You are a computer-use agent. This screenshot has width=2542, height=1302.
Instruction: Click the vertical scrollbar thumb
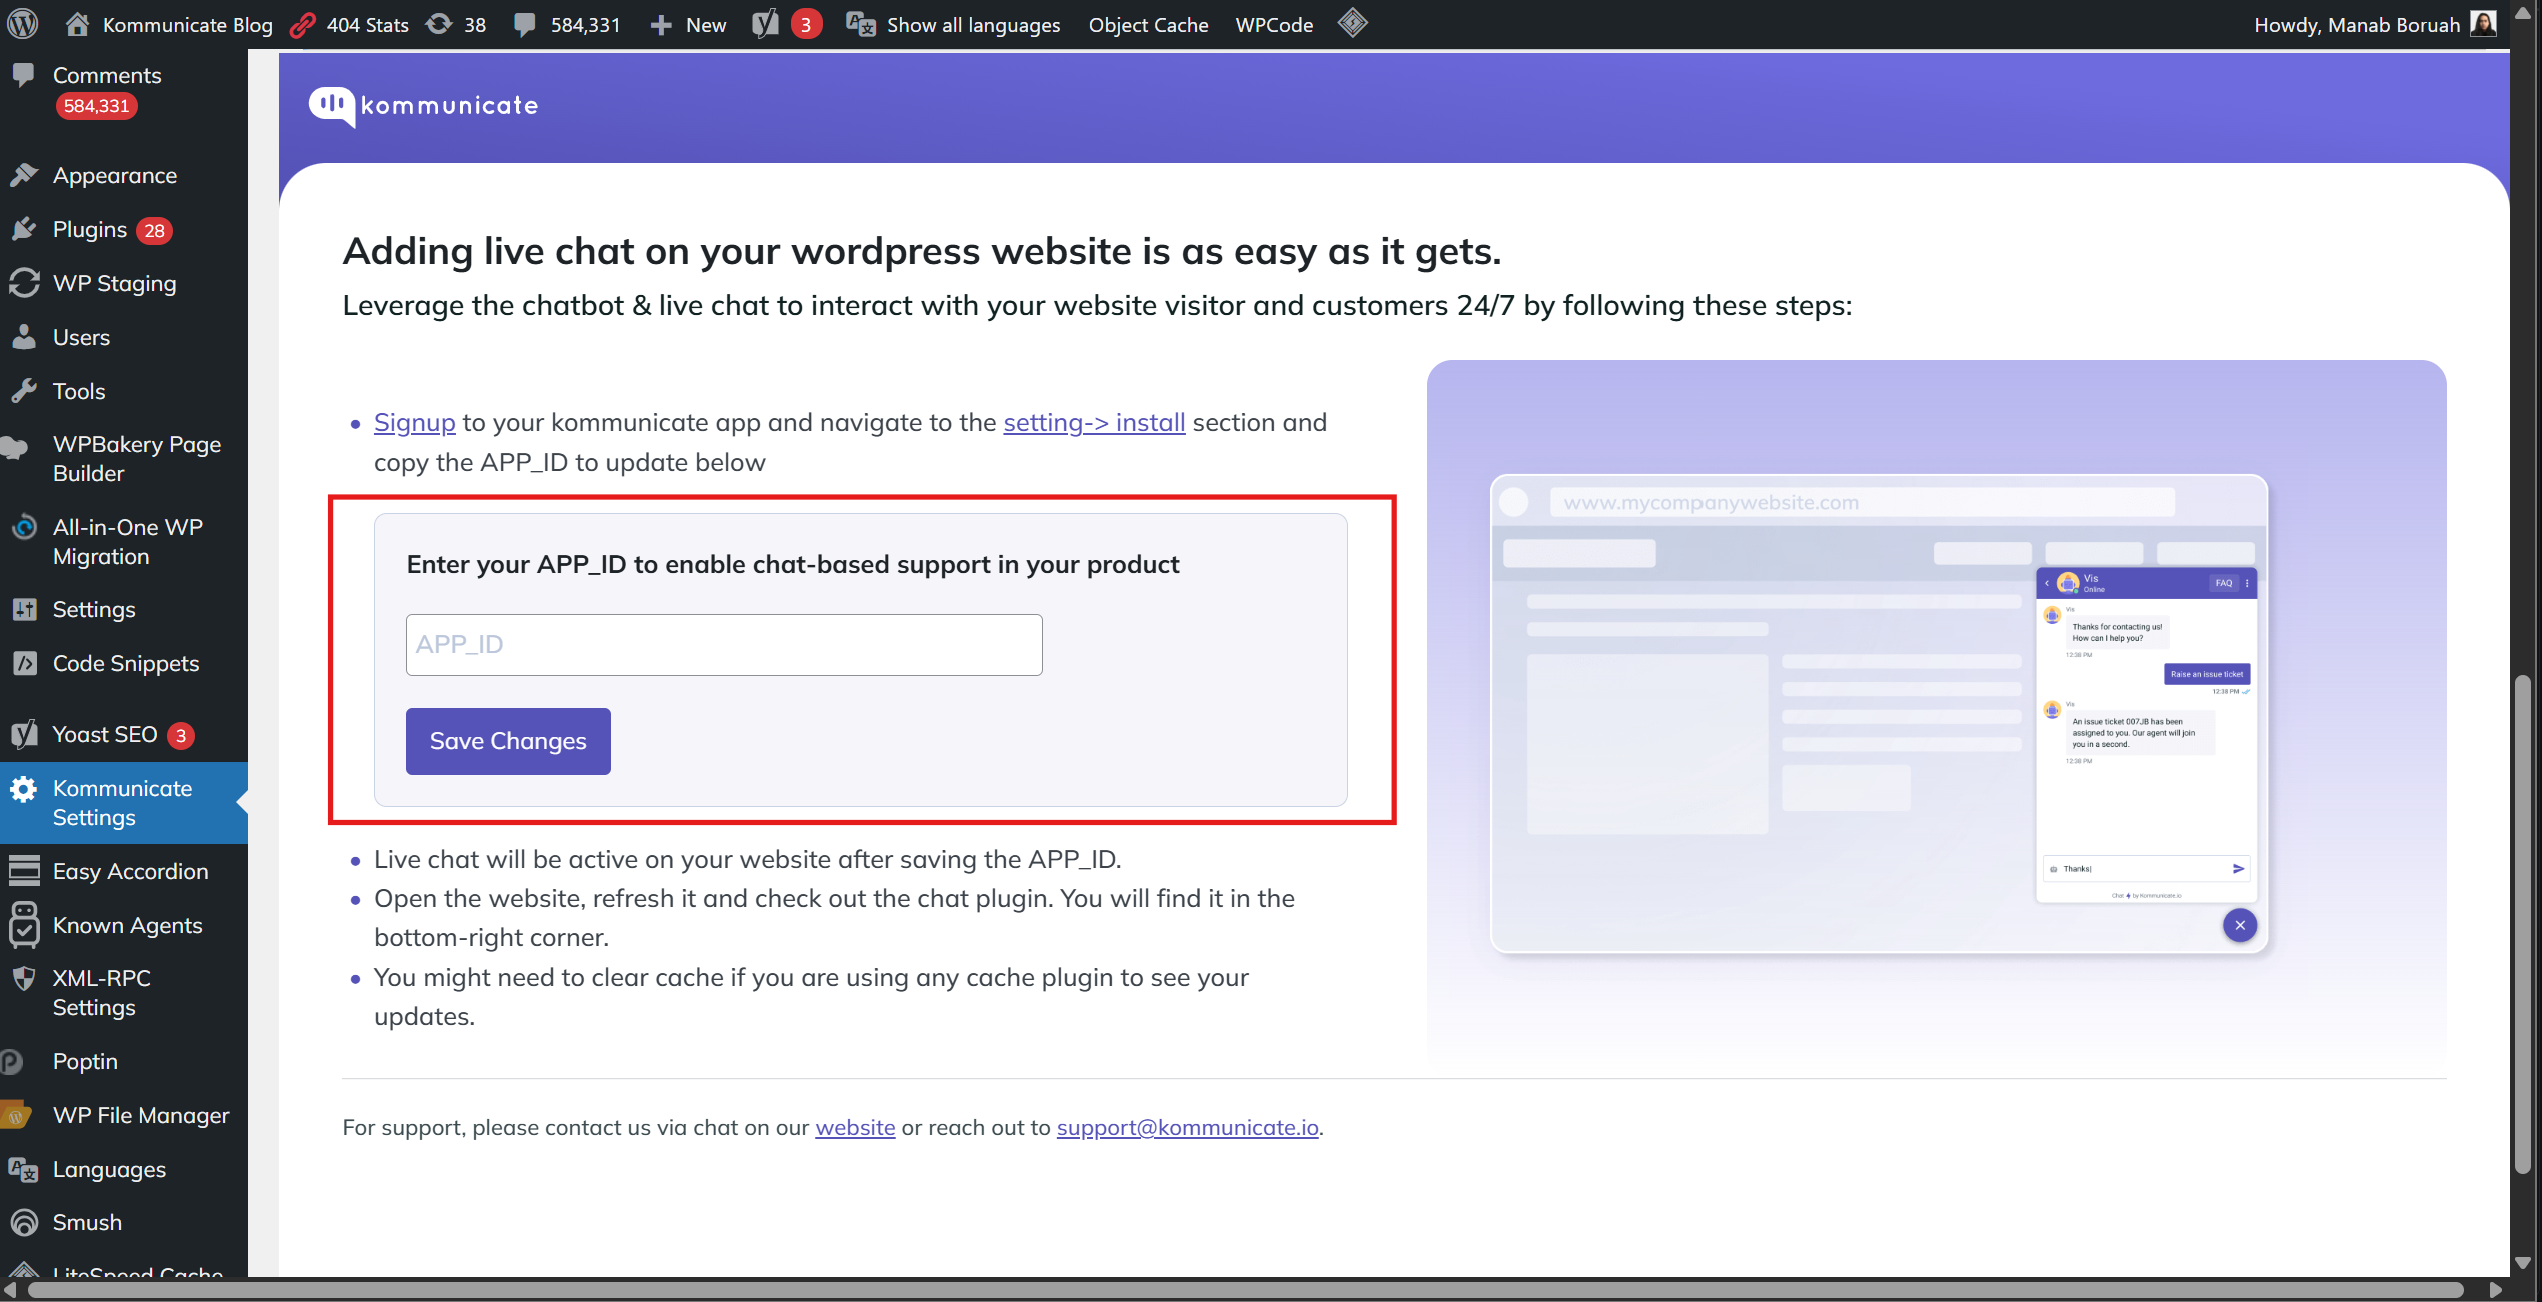click(x=2523, y=925)
